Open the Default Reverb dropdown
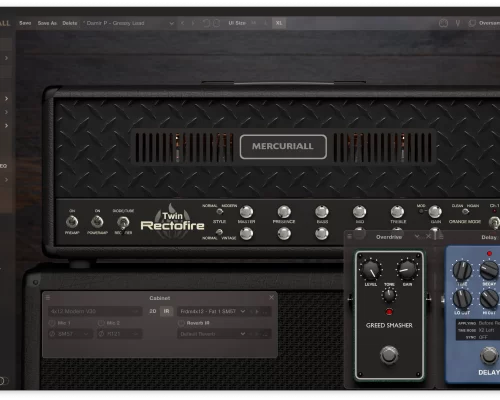 click(212, 334)
